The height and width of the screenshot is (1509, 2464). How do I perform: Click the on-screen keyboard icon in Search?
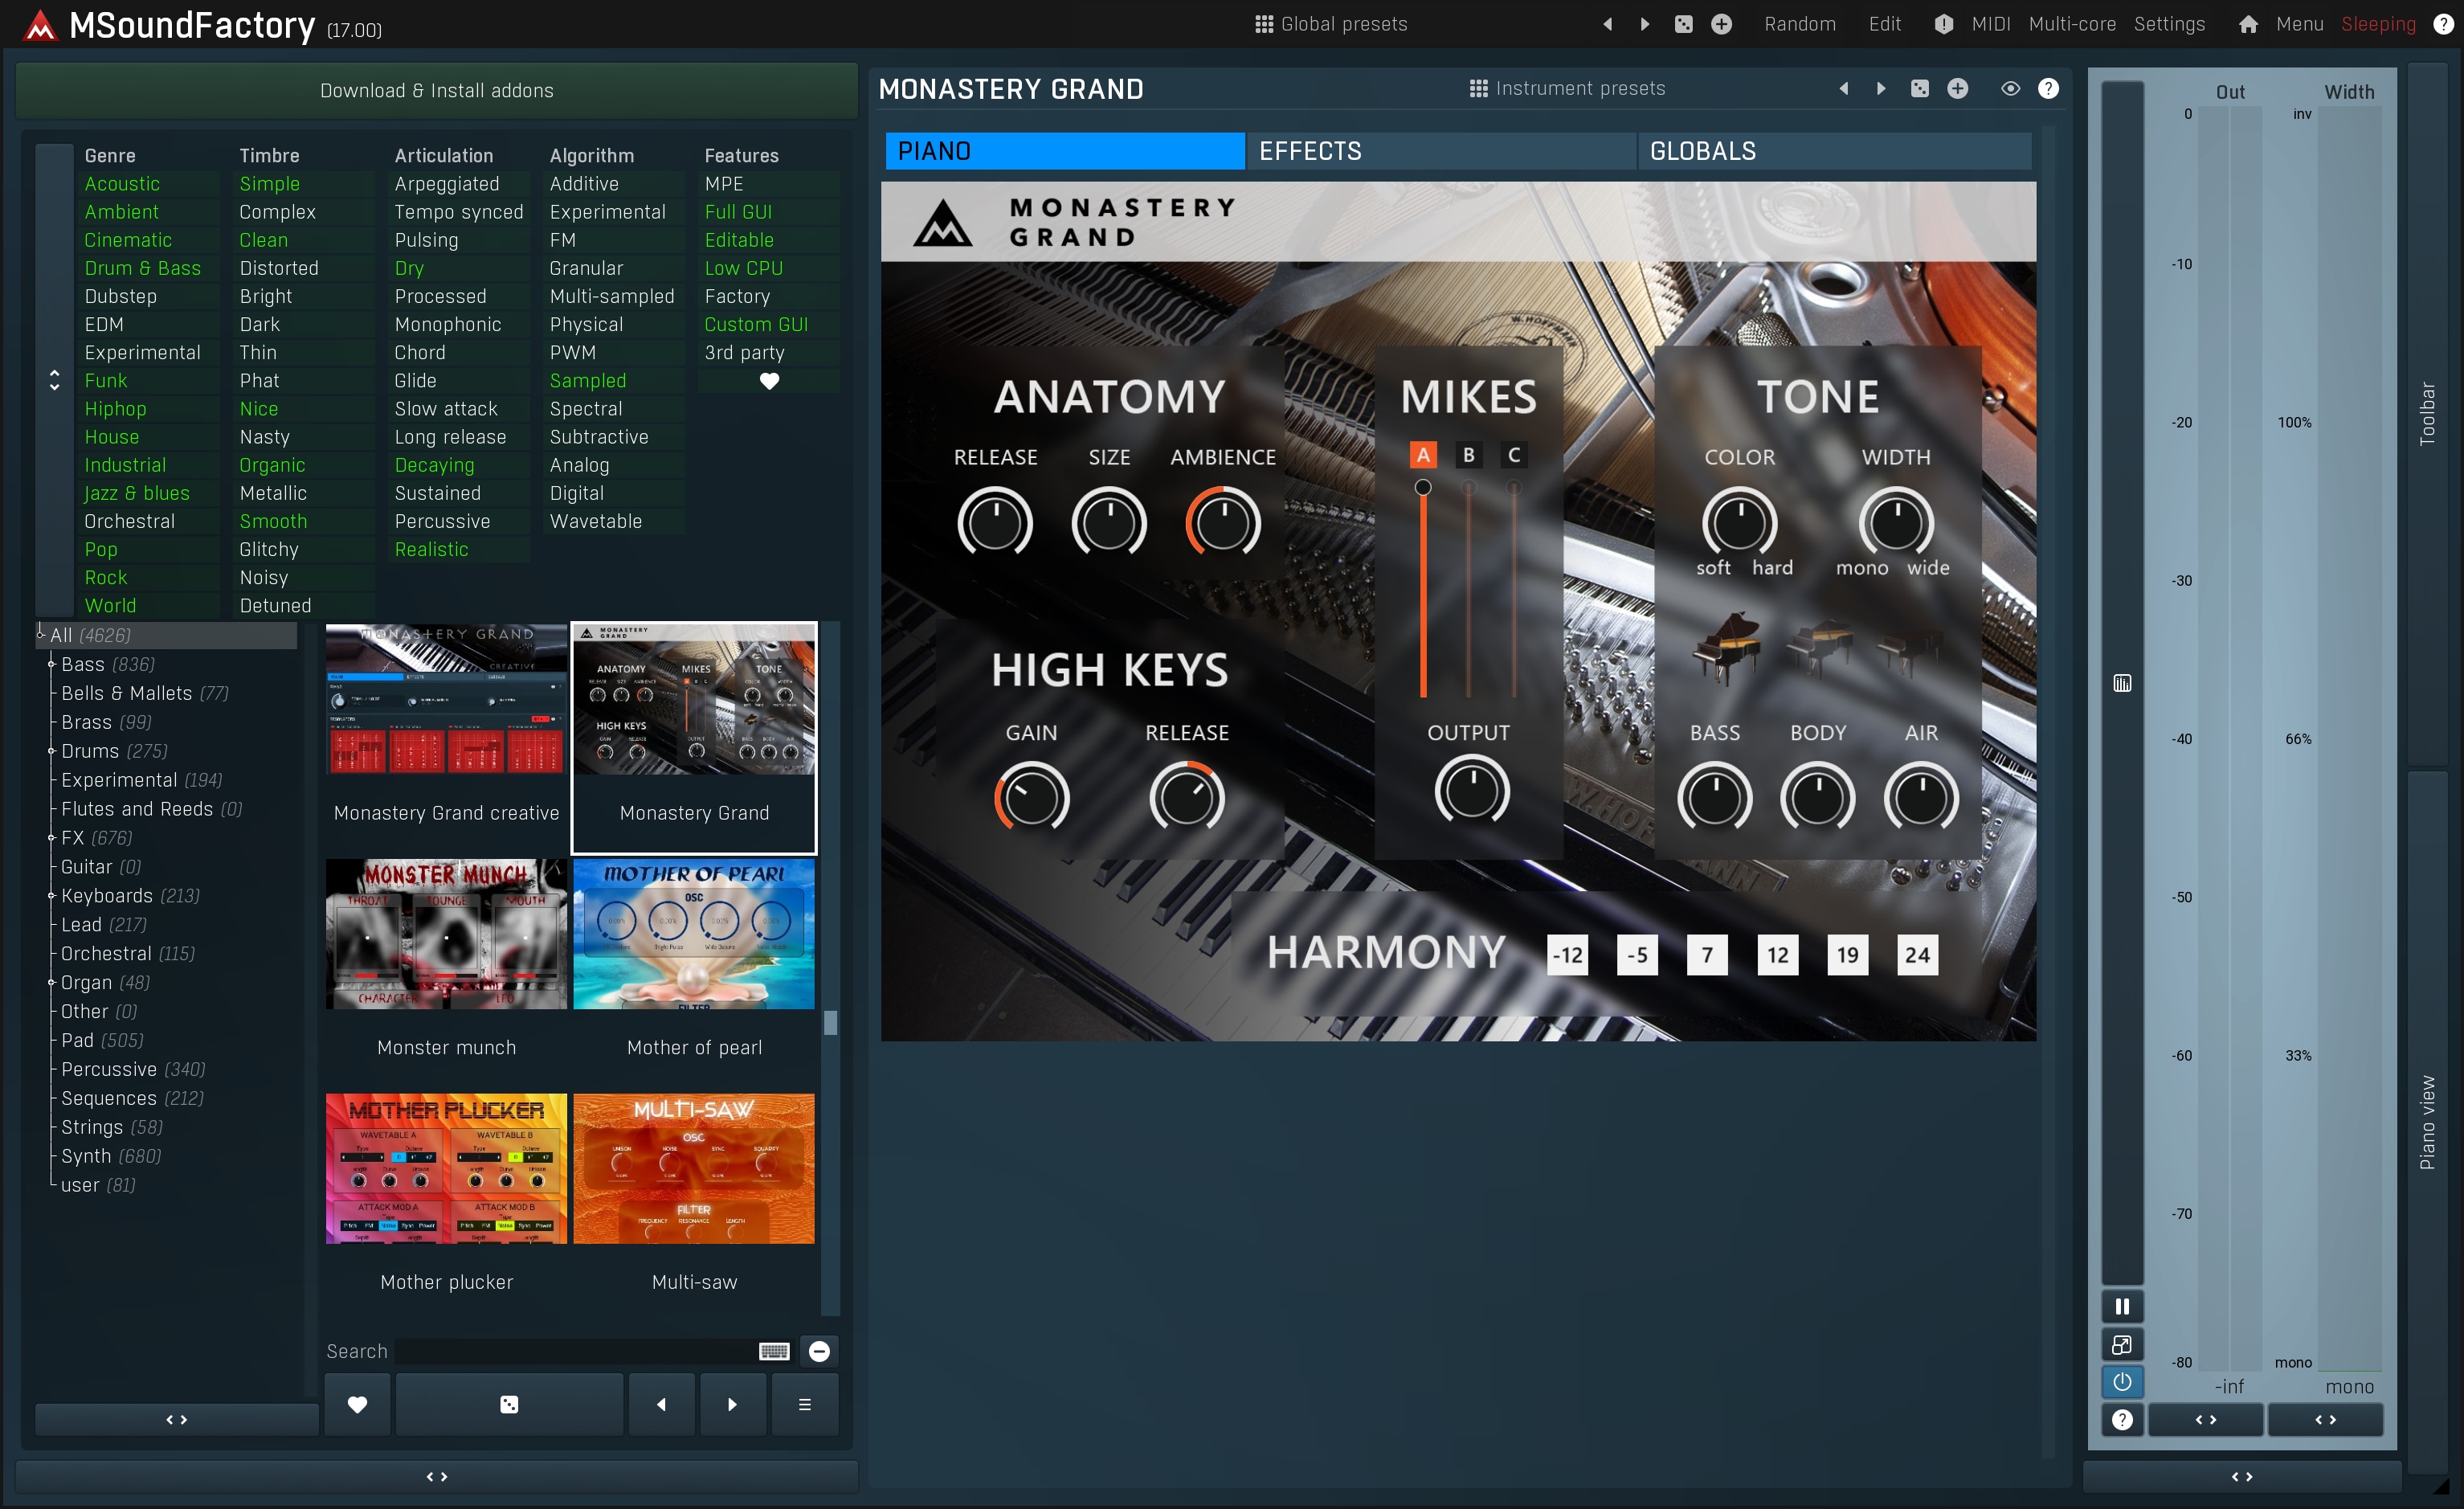774,1351
